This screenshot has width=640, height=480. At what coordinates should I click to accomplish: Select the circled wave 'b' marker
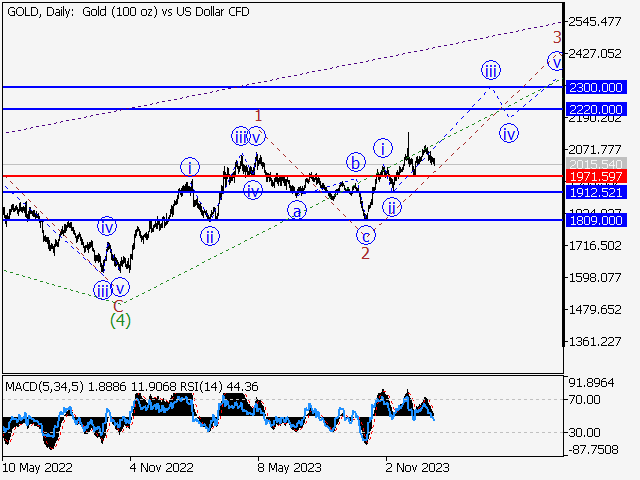tap(355, 161)
